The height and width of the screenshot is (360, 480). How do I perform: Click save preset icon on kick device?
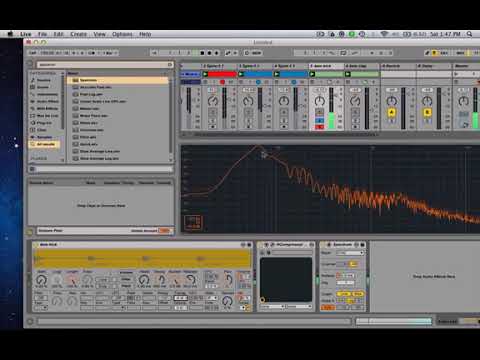click(249, 245)
